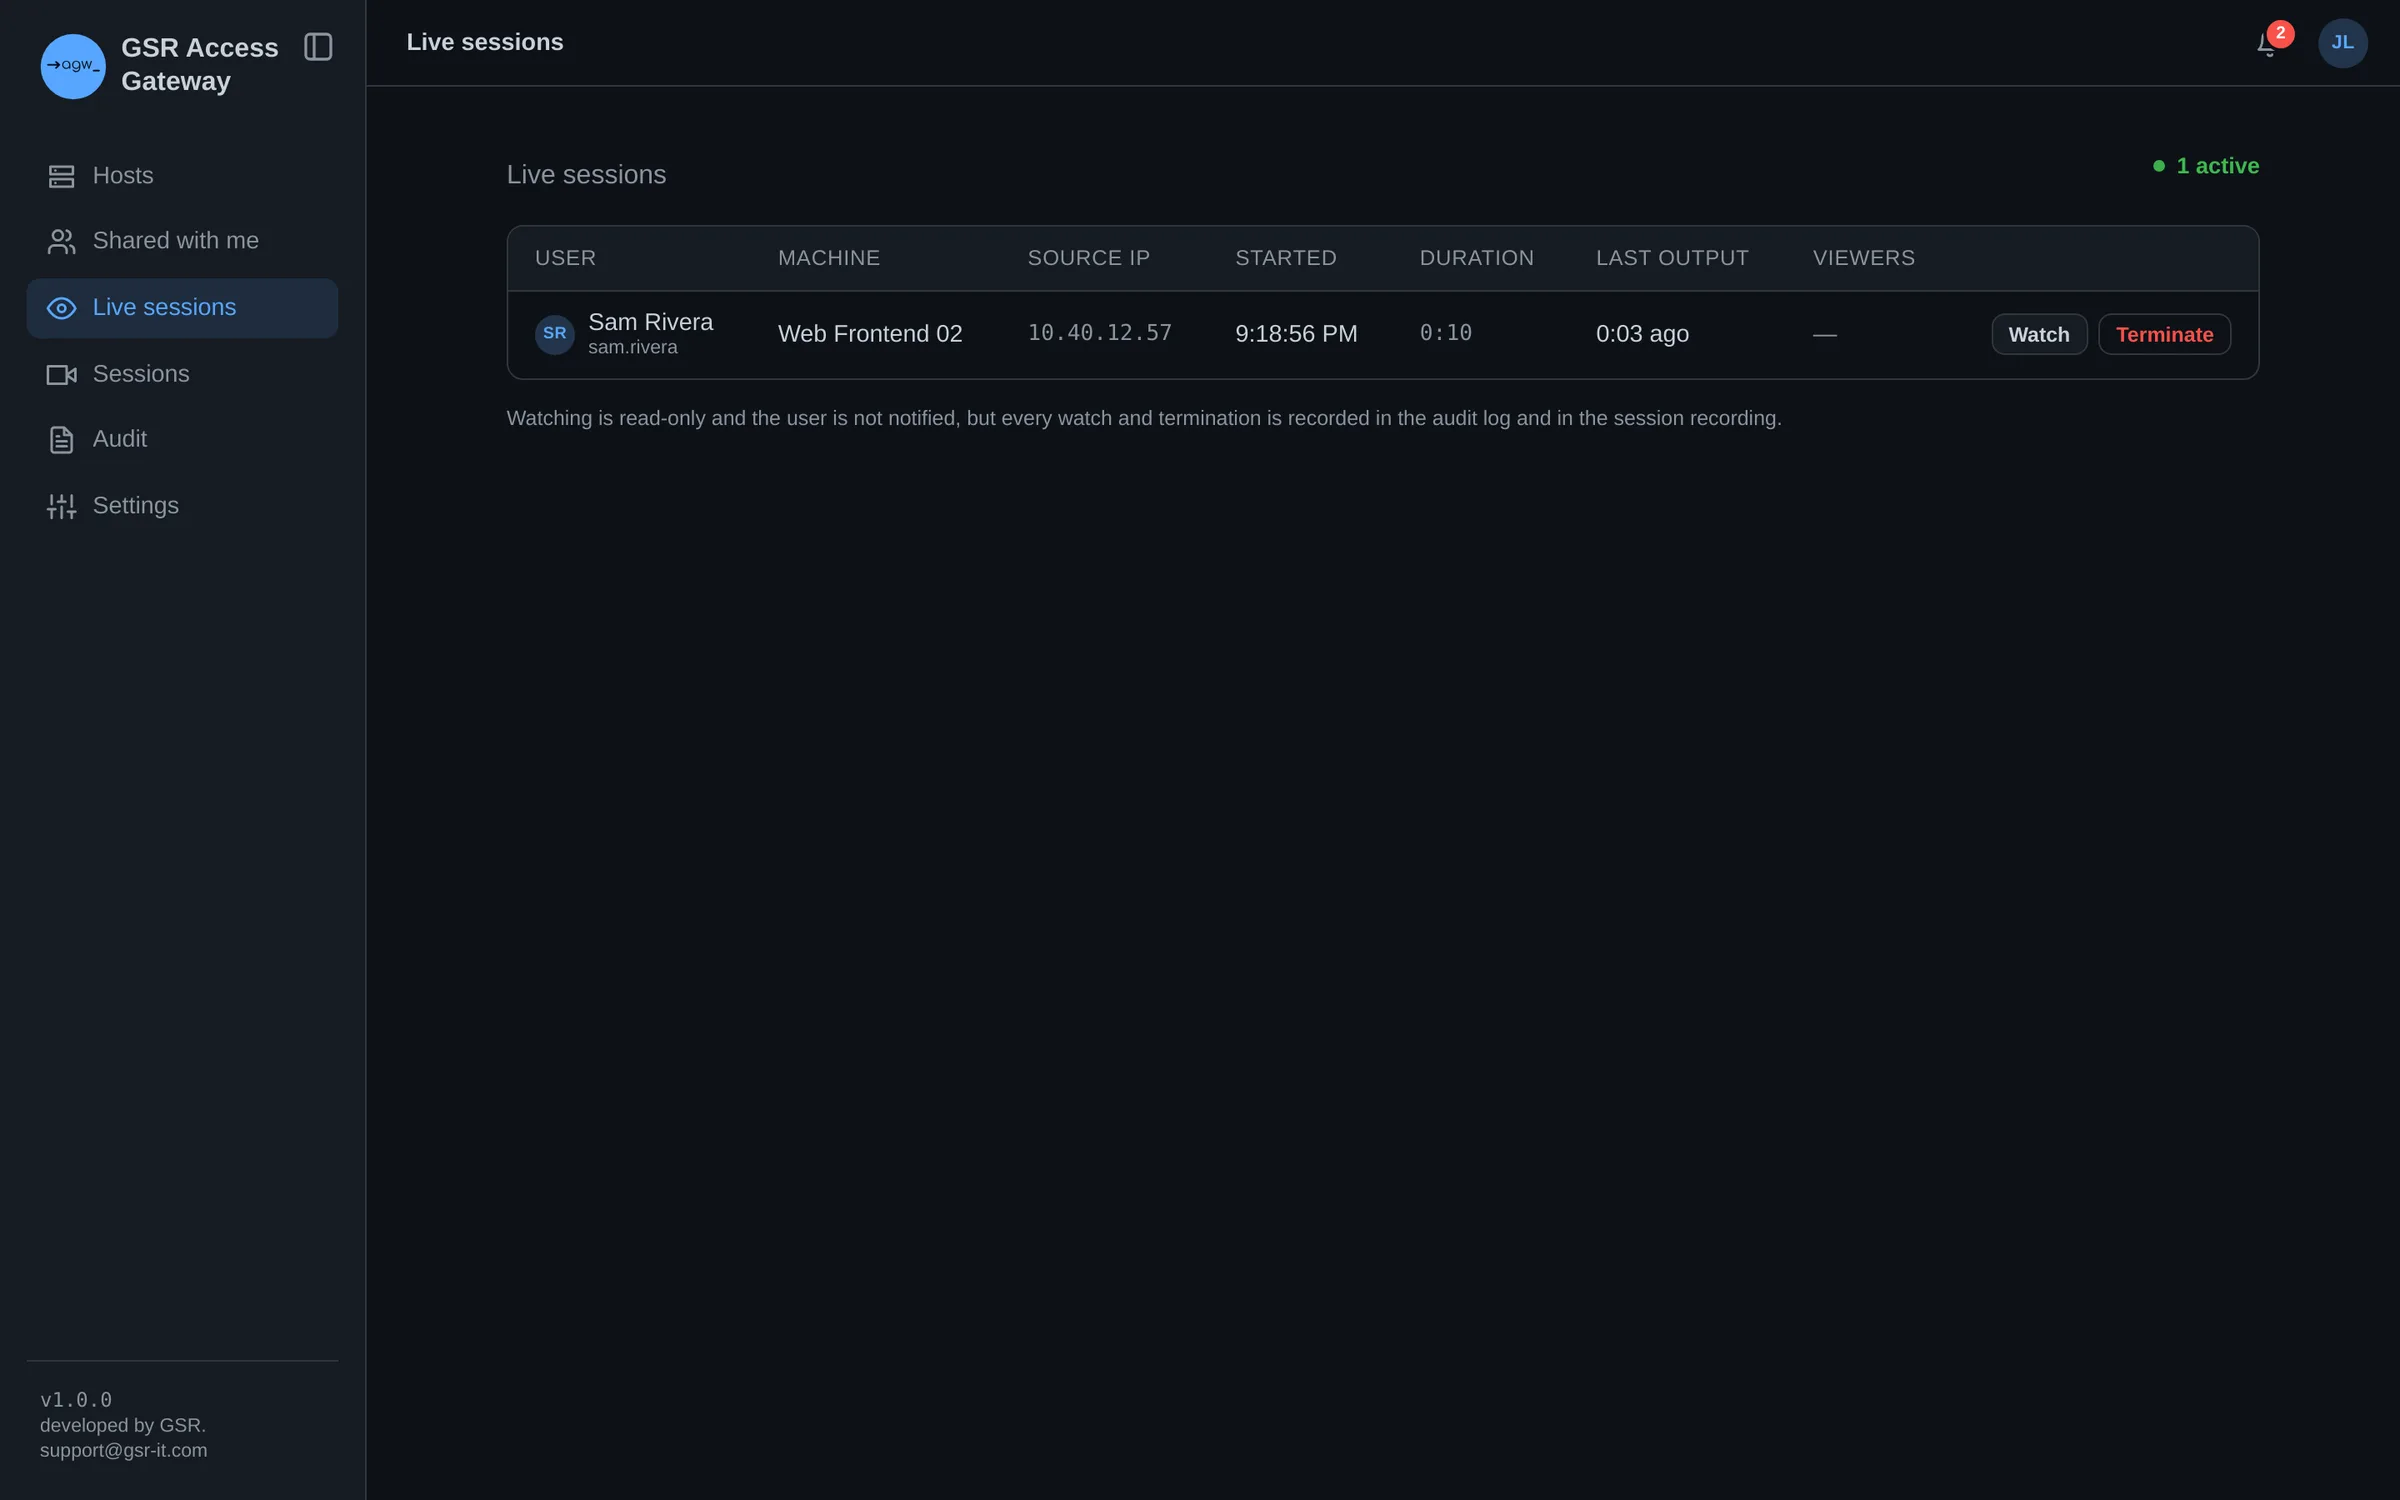The height and width of the screenshot is (1500, 2400).
Task: Click the Live sessions eye icon
Action: (61, 308)
